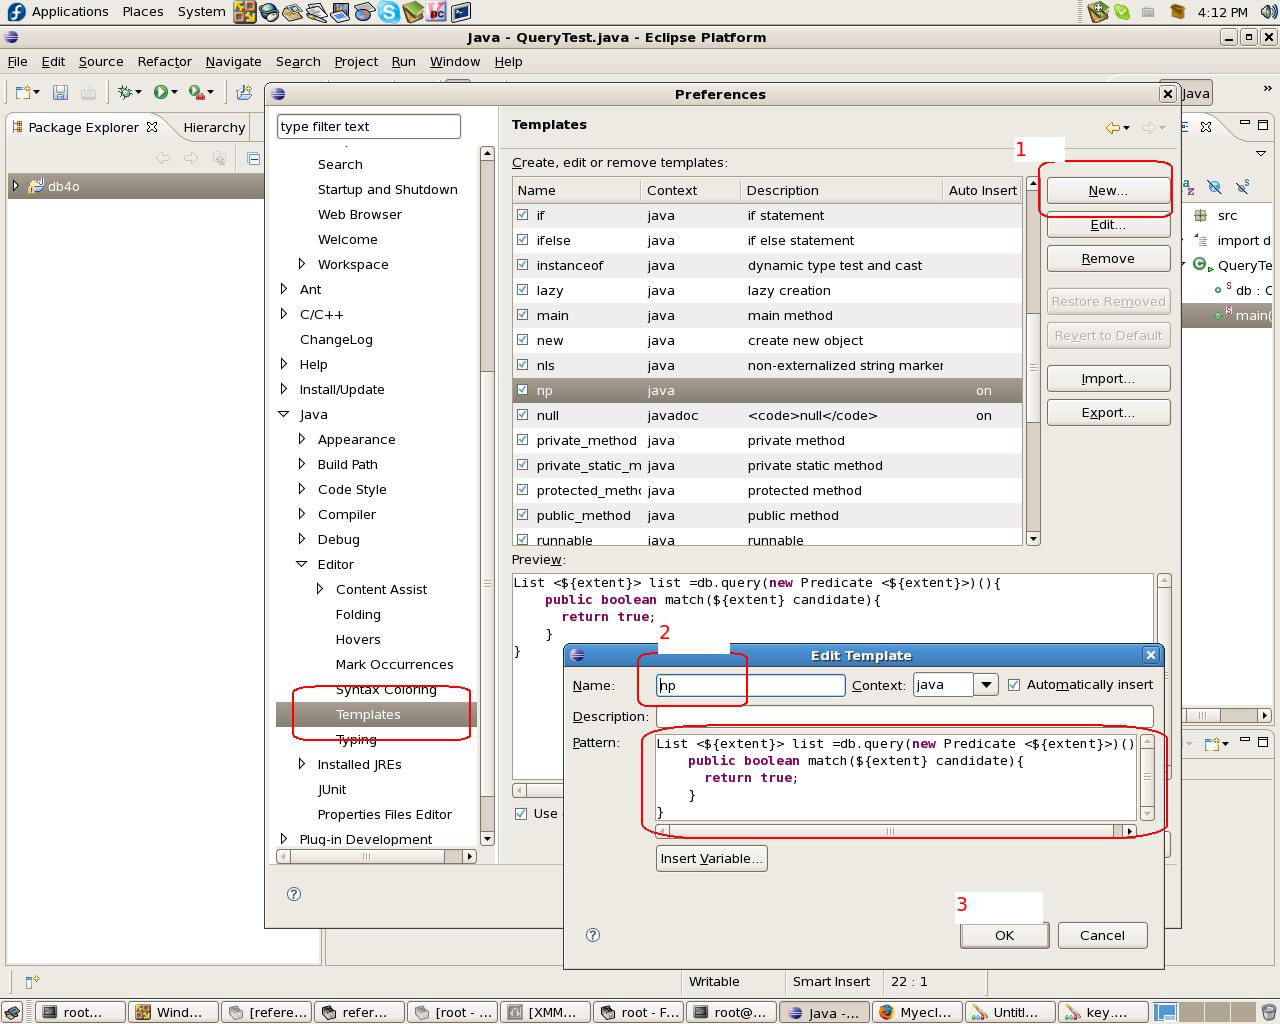Toggle the 'null' javadoc template checkbox
This screenshot has width=1280, height=1024.
[522, 415]
